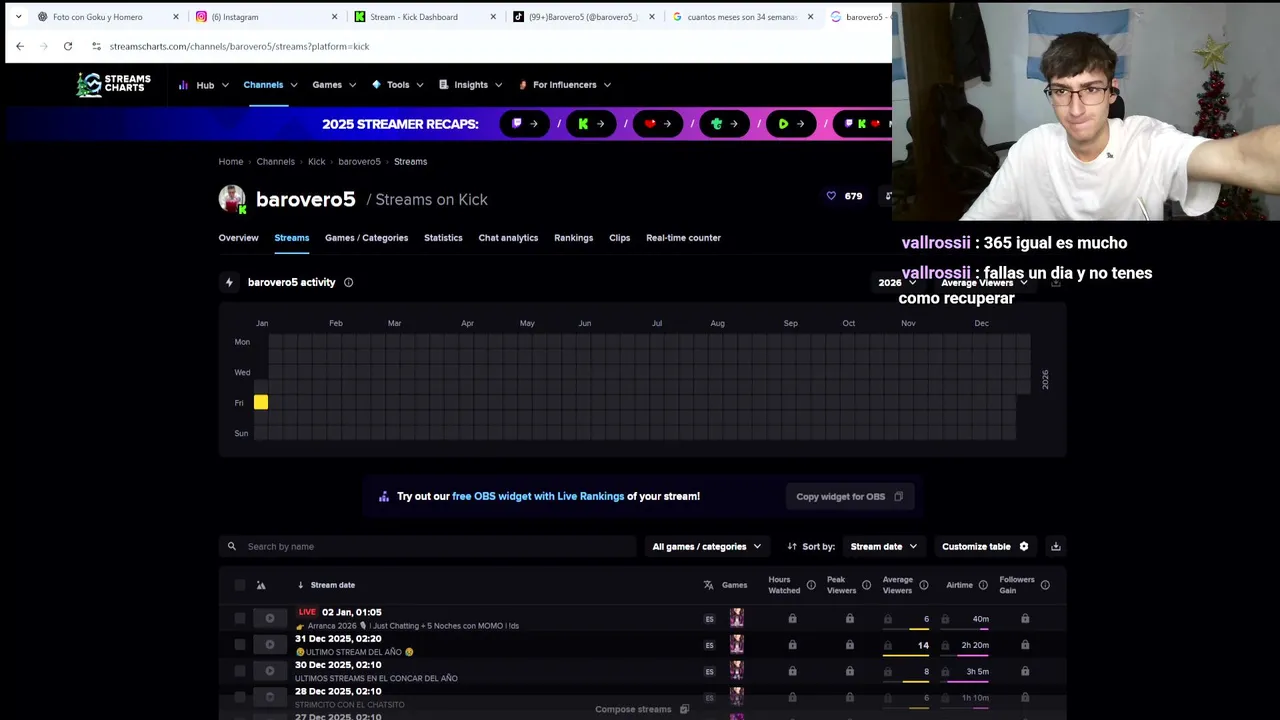The image size is (1280, 720).
Task: Open the Stream date sort dropdown
Action: click(884, 546)
